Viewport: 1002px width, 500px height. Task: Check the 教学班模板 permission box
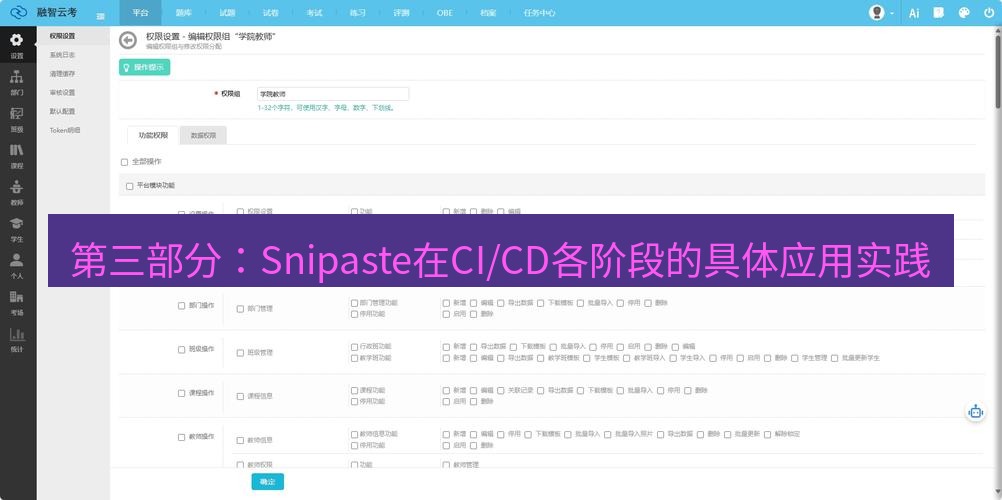[541, 358]
